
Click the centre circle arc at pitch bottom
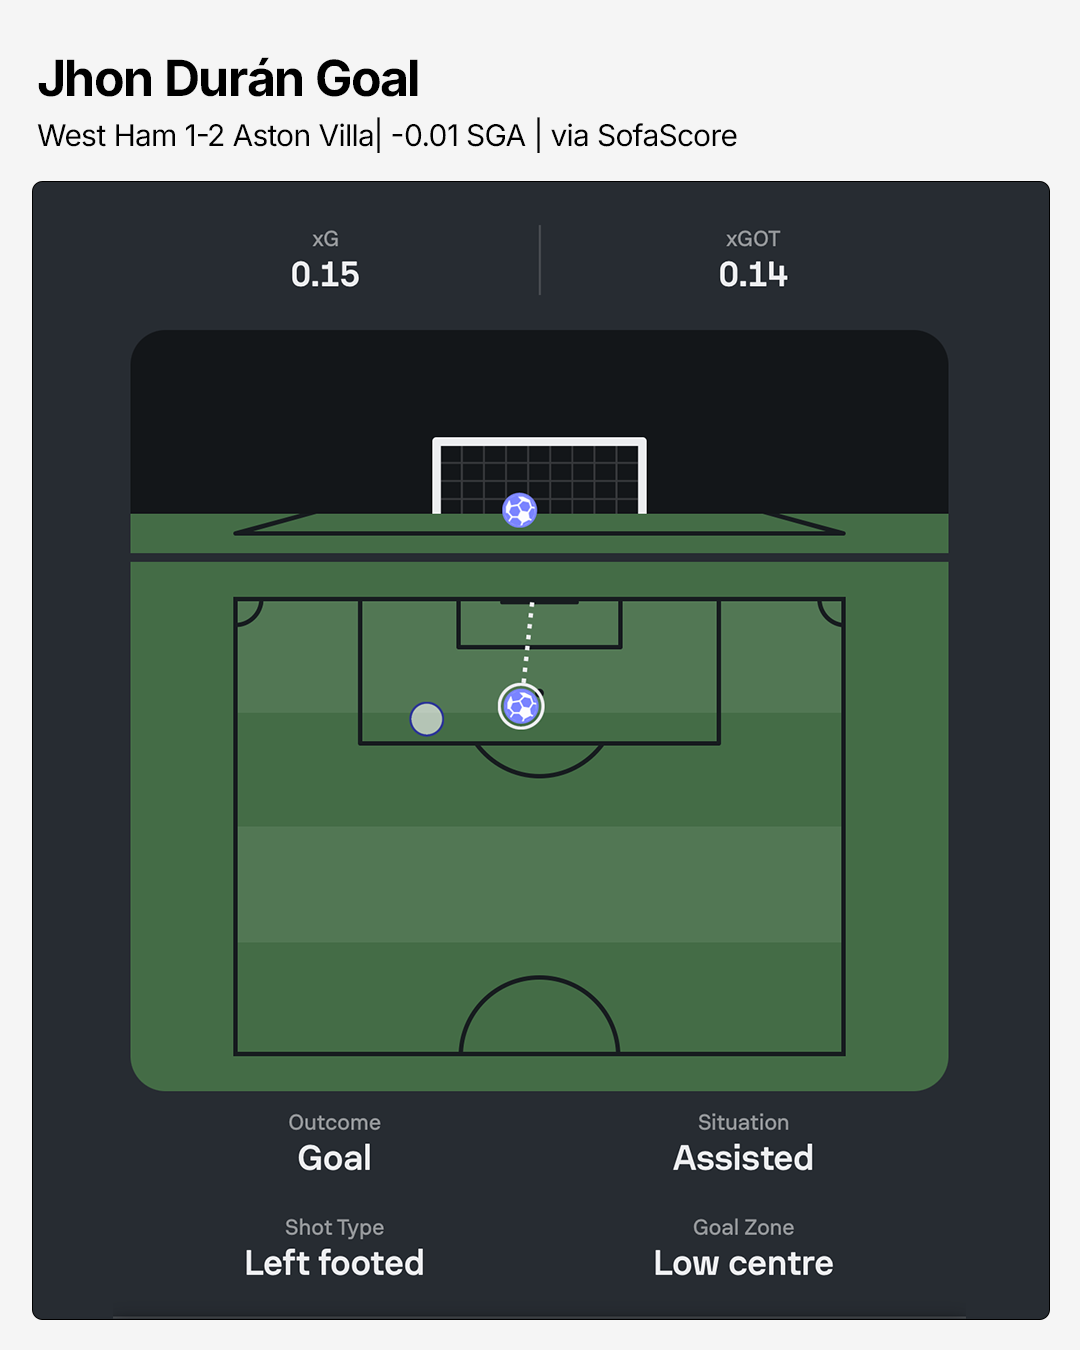(539, 1015)
